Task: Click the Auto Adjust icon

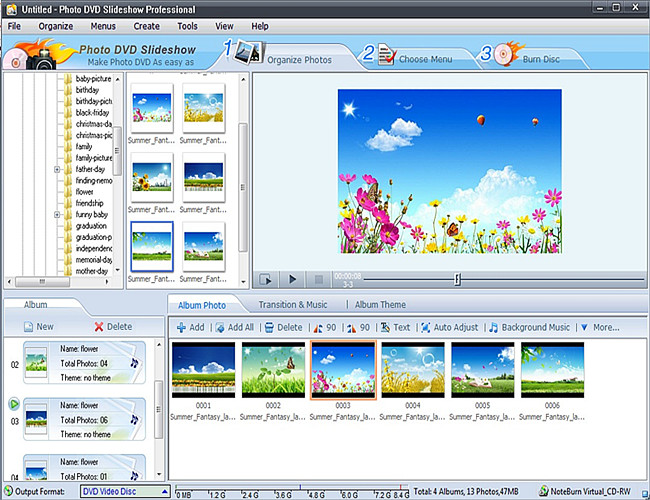Action: pyautogui.click(x=425, y=328)
